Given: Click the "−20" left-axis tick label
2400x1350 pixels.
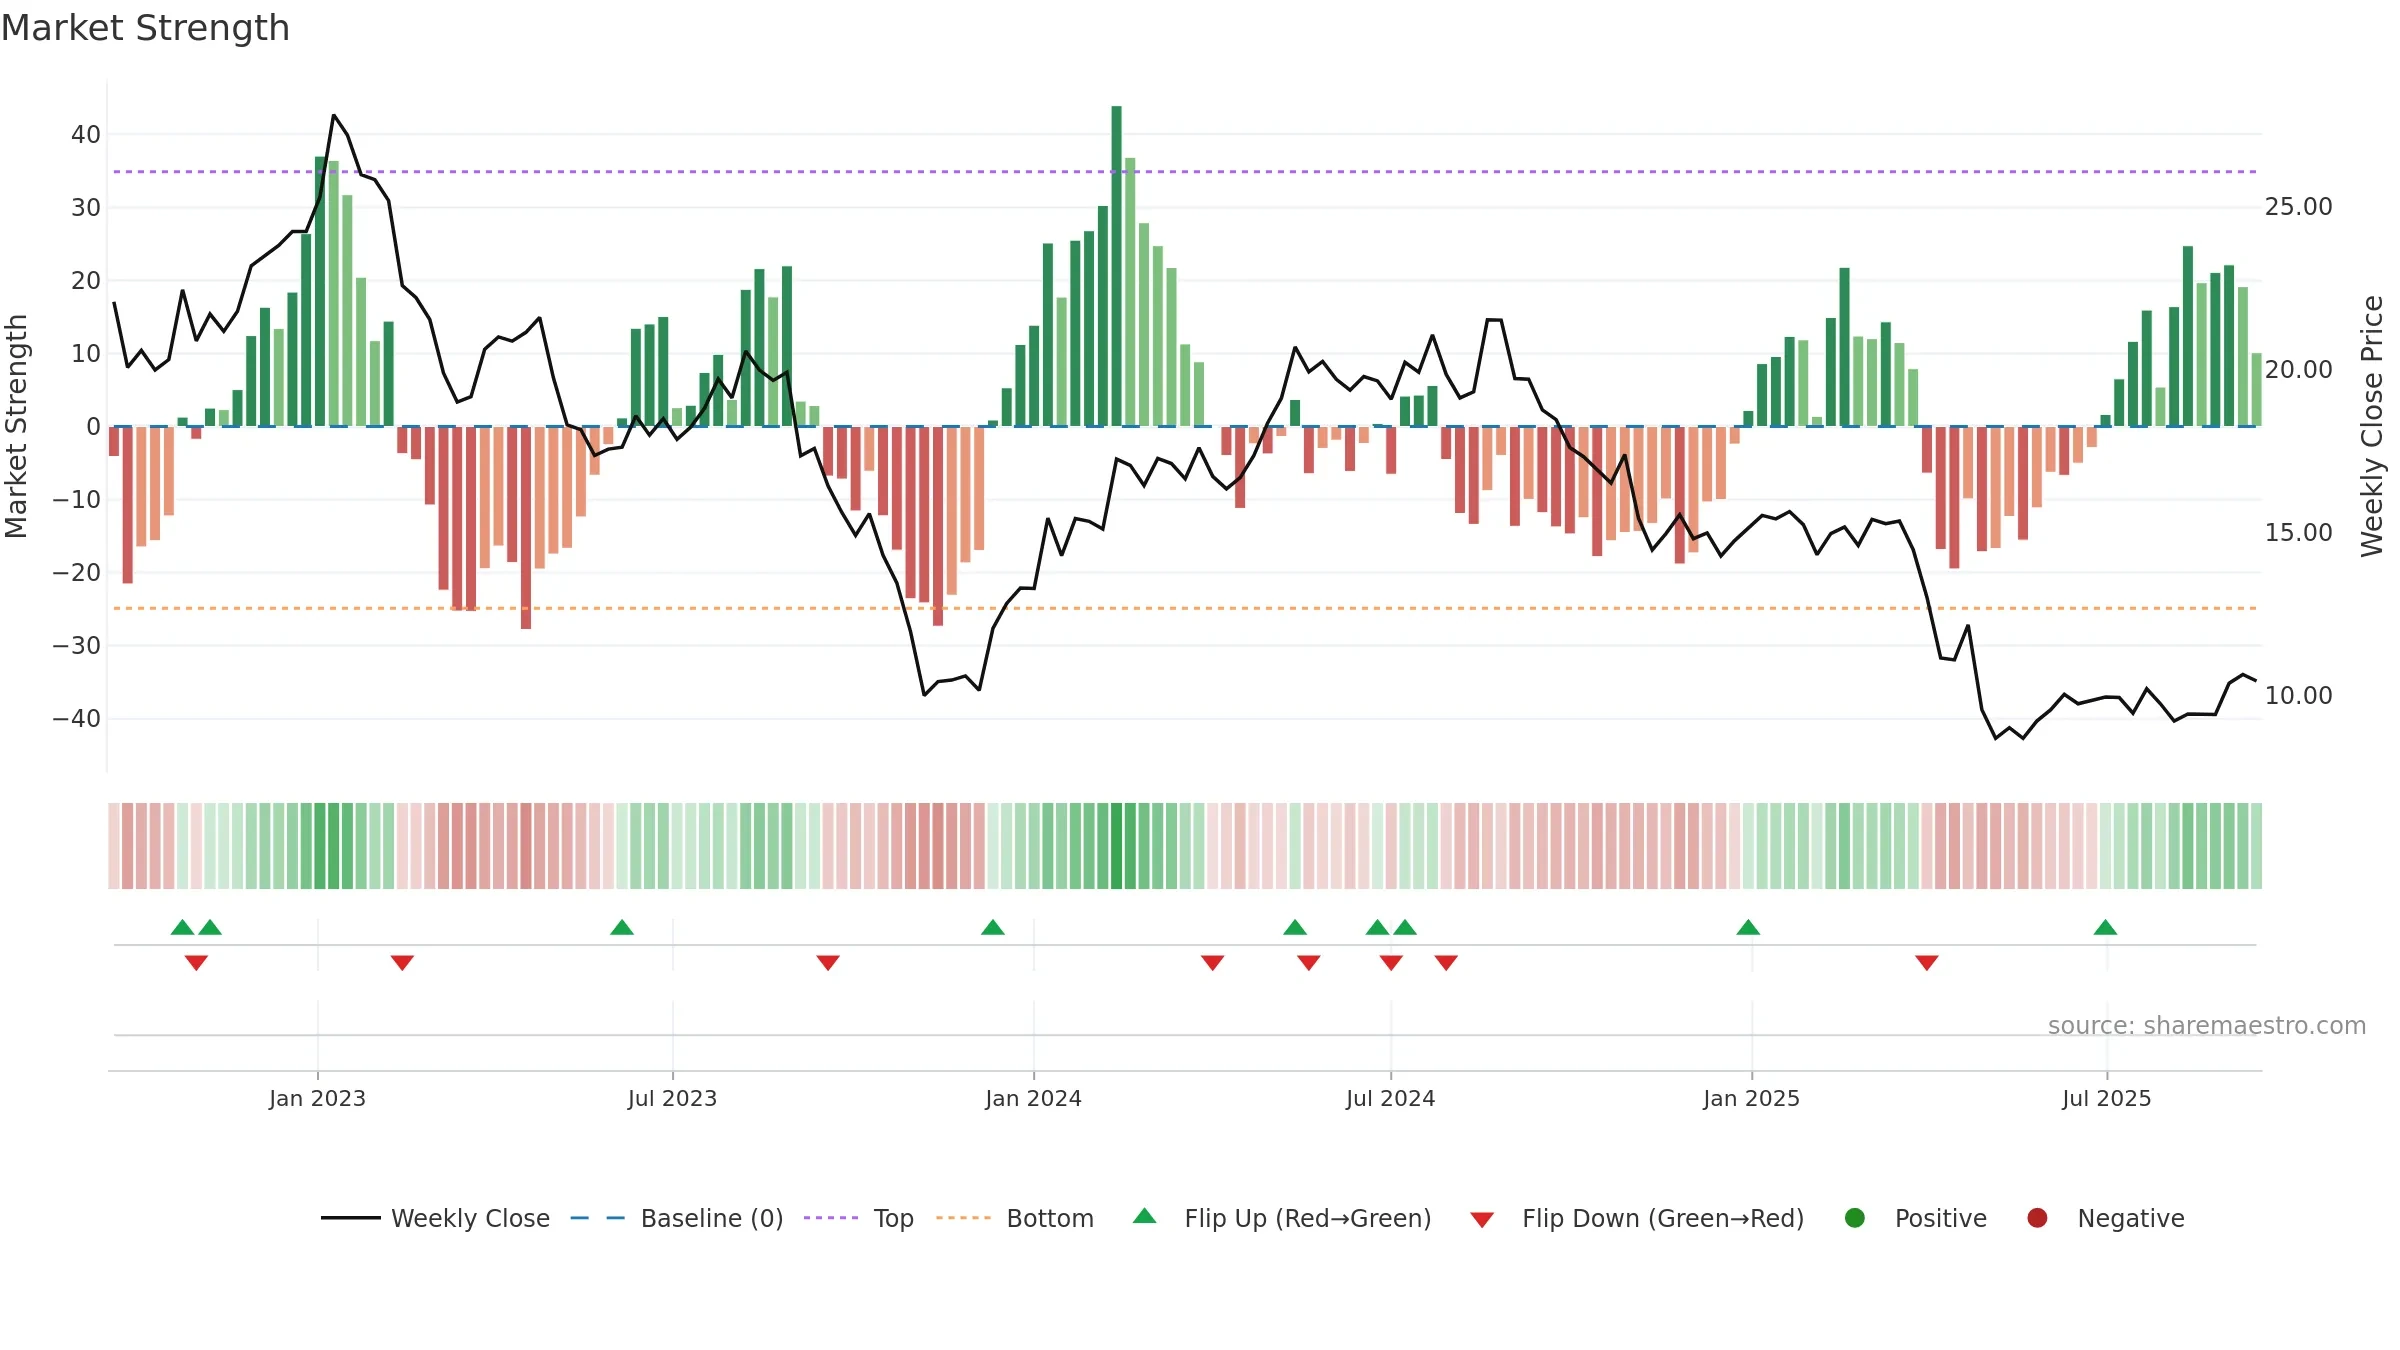Looking at the screenshot, I should point(77,573).
